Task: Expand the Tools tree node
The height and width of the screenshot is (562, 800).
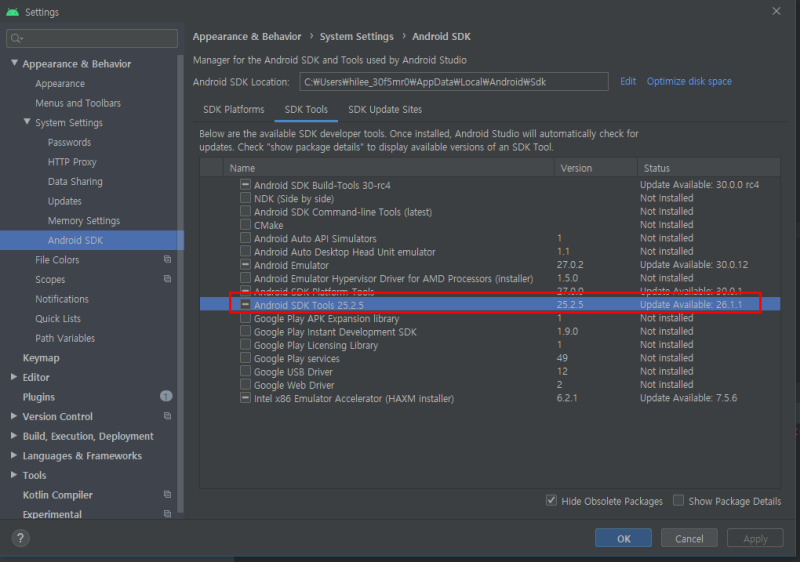Action: click(x=14, y=475)
